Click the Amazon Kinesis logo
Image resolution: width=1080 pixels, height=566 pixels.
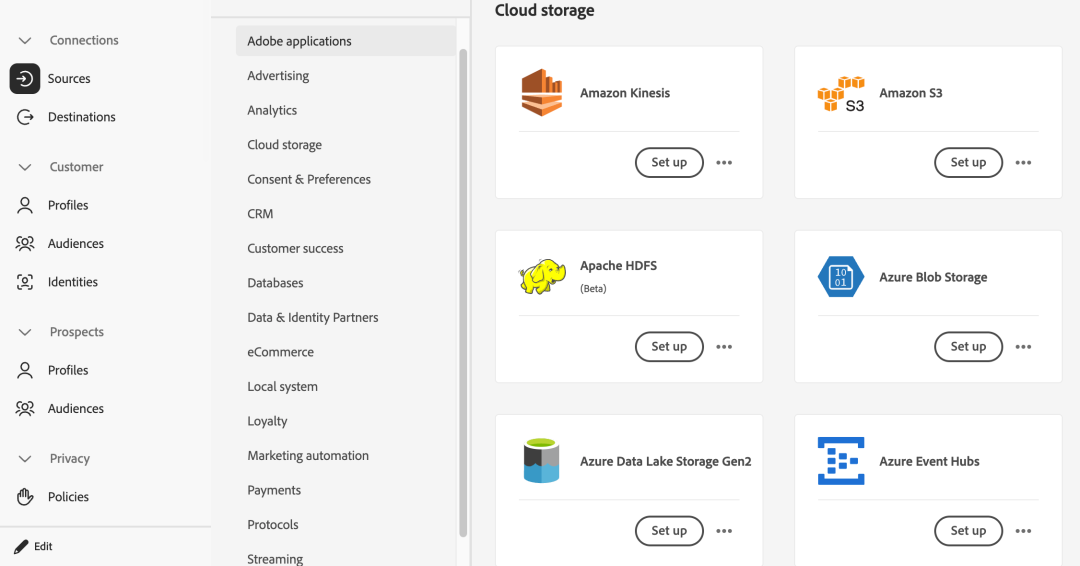point(542,93)
